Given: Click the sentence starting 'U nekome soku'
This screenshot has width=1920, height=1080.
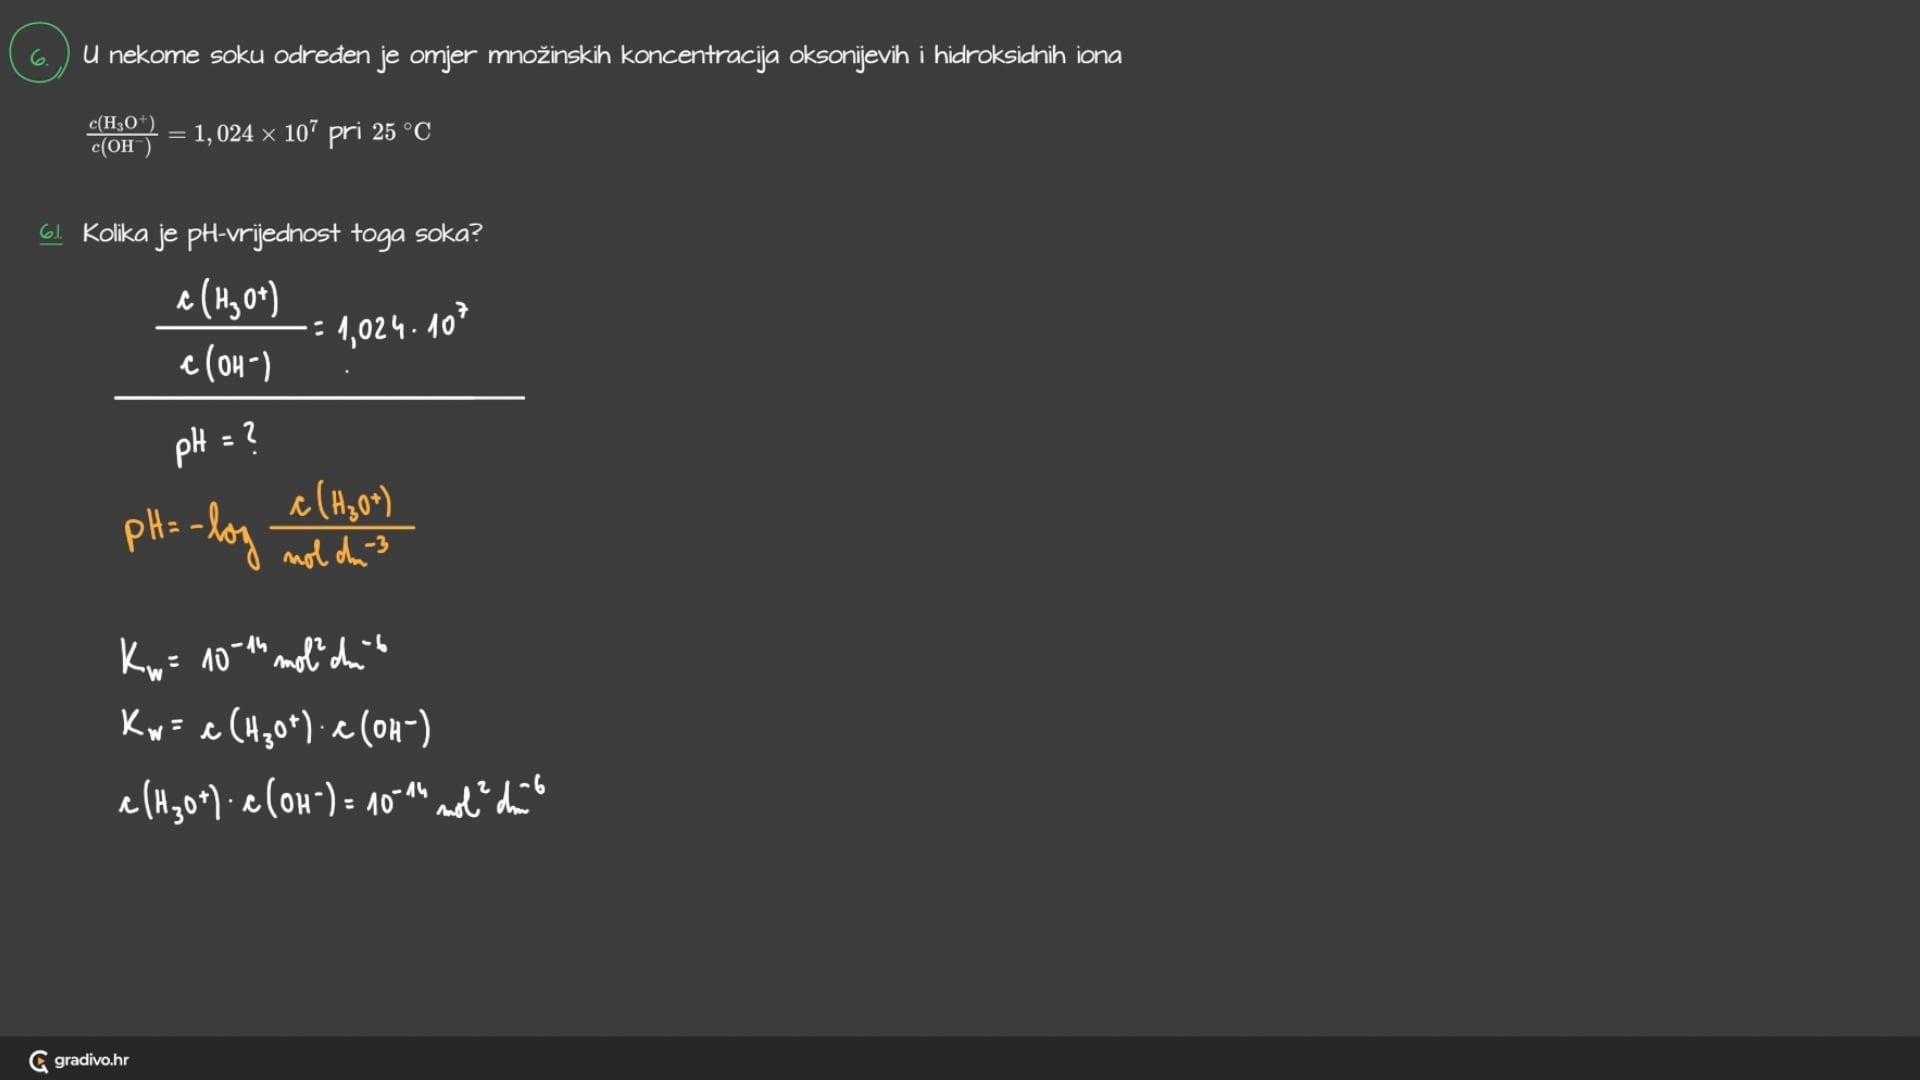Looking at the screenshot, I should pos(601,56).
